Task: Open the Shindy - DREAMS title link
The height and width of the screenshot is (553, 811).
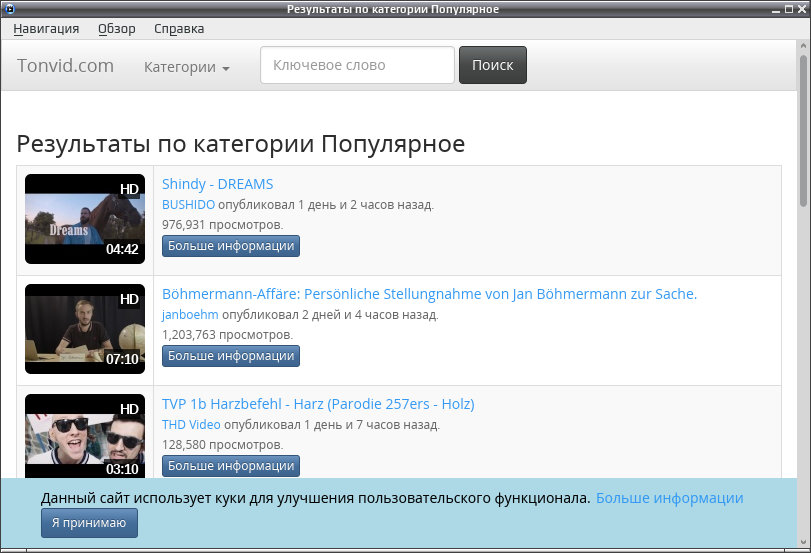Action: (x=217, y=184)
